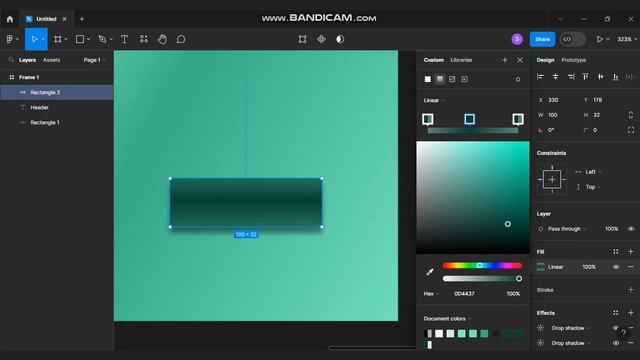Align vertical centers icon
The image size is (640, 360).
click(x=600, y=77)
